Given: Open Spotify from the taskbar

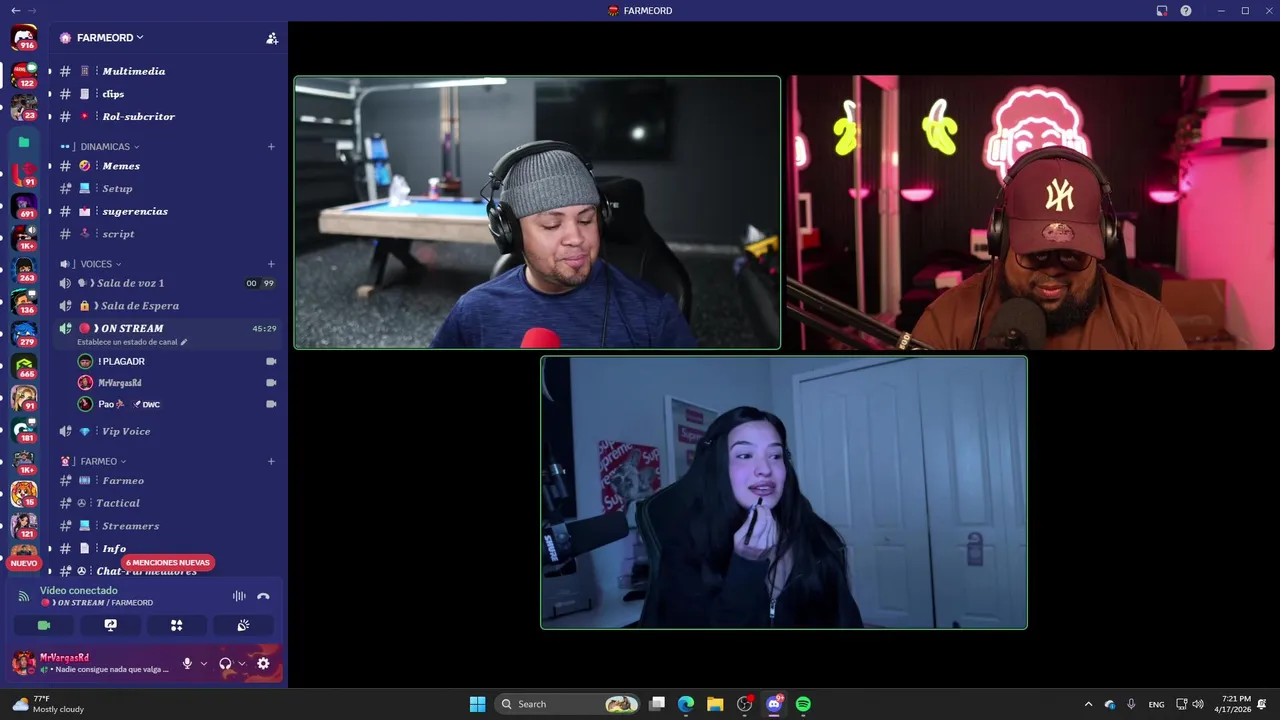Looking at the screenshot, I should pos(803,704).
